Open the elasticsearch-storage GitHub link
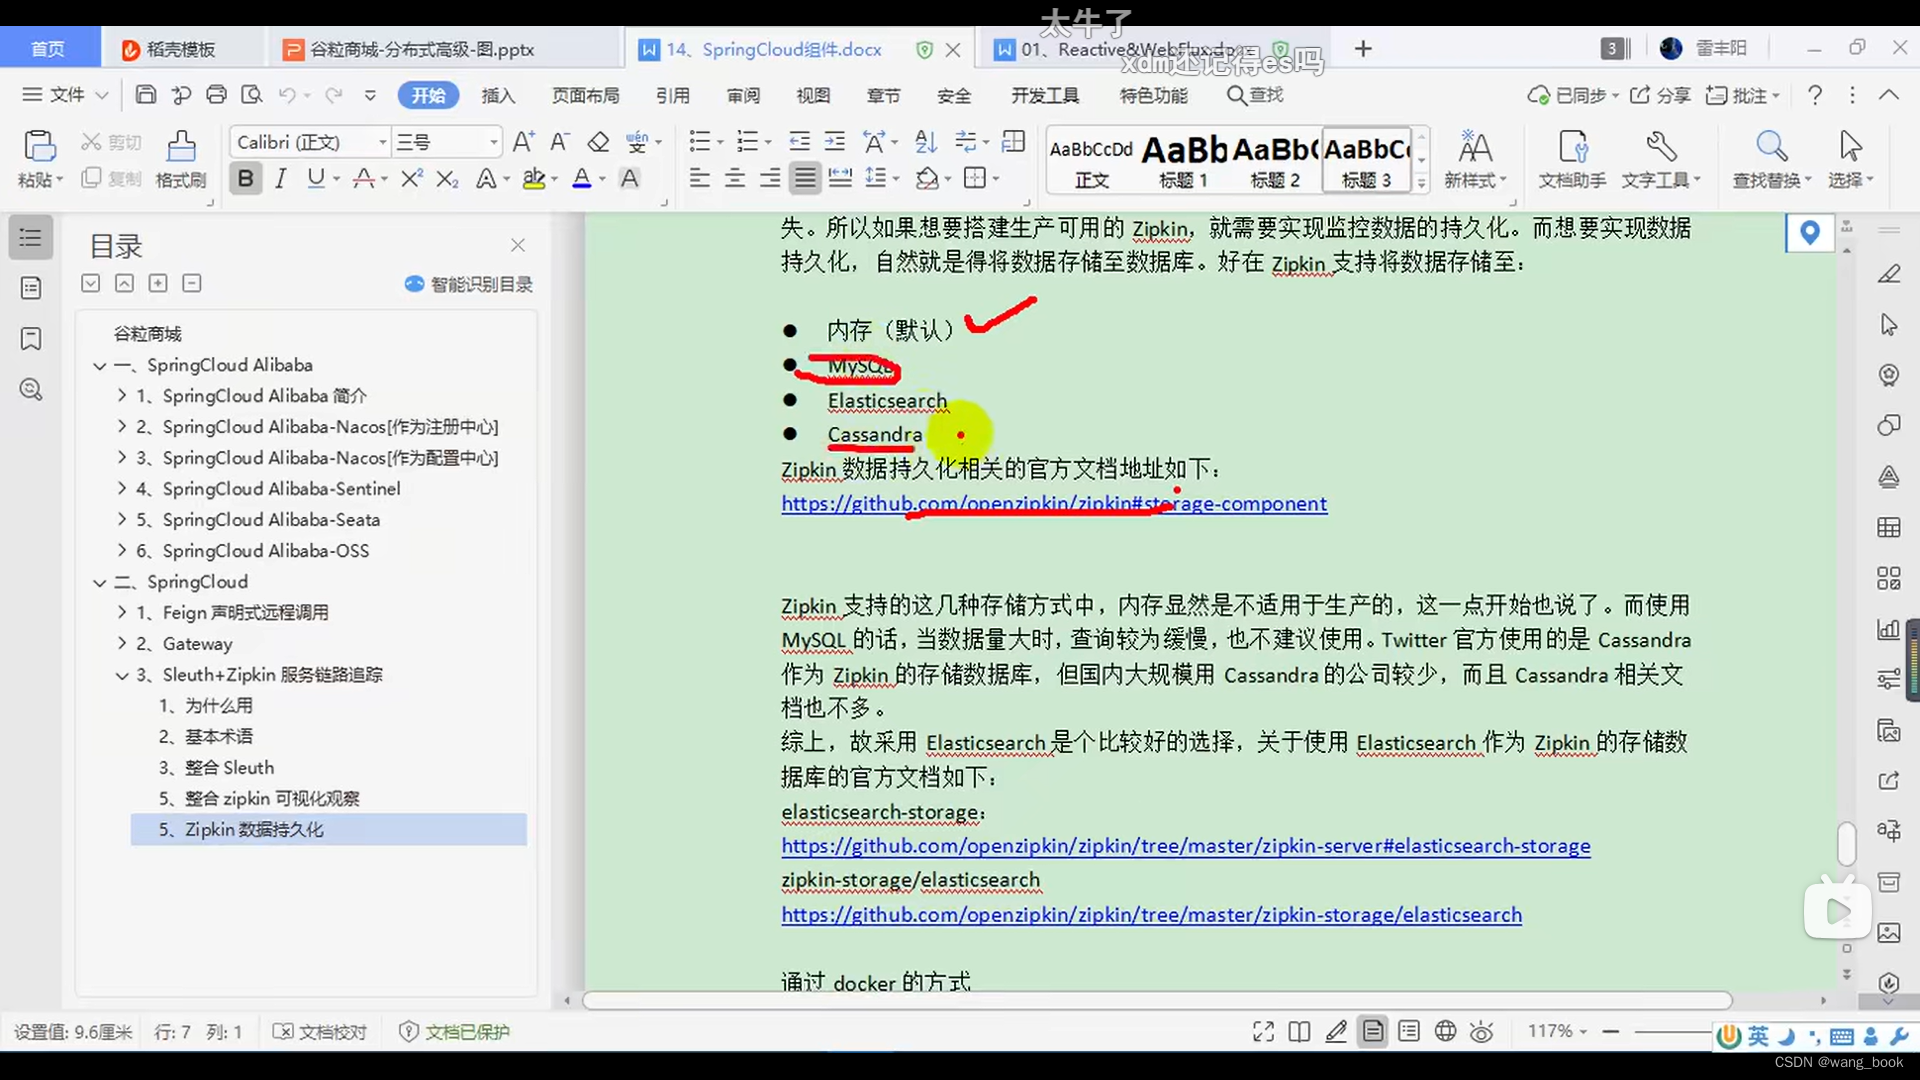The width and height of the screenshot is (1920, 1080). coord(1185,846)
